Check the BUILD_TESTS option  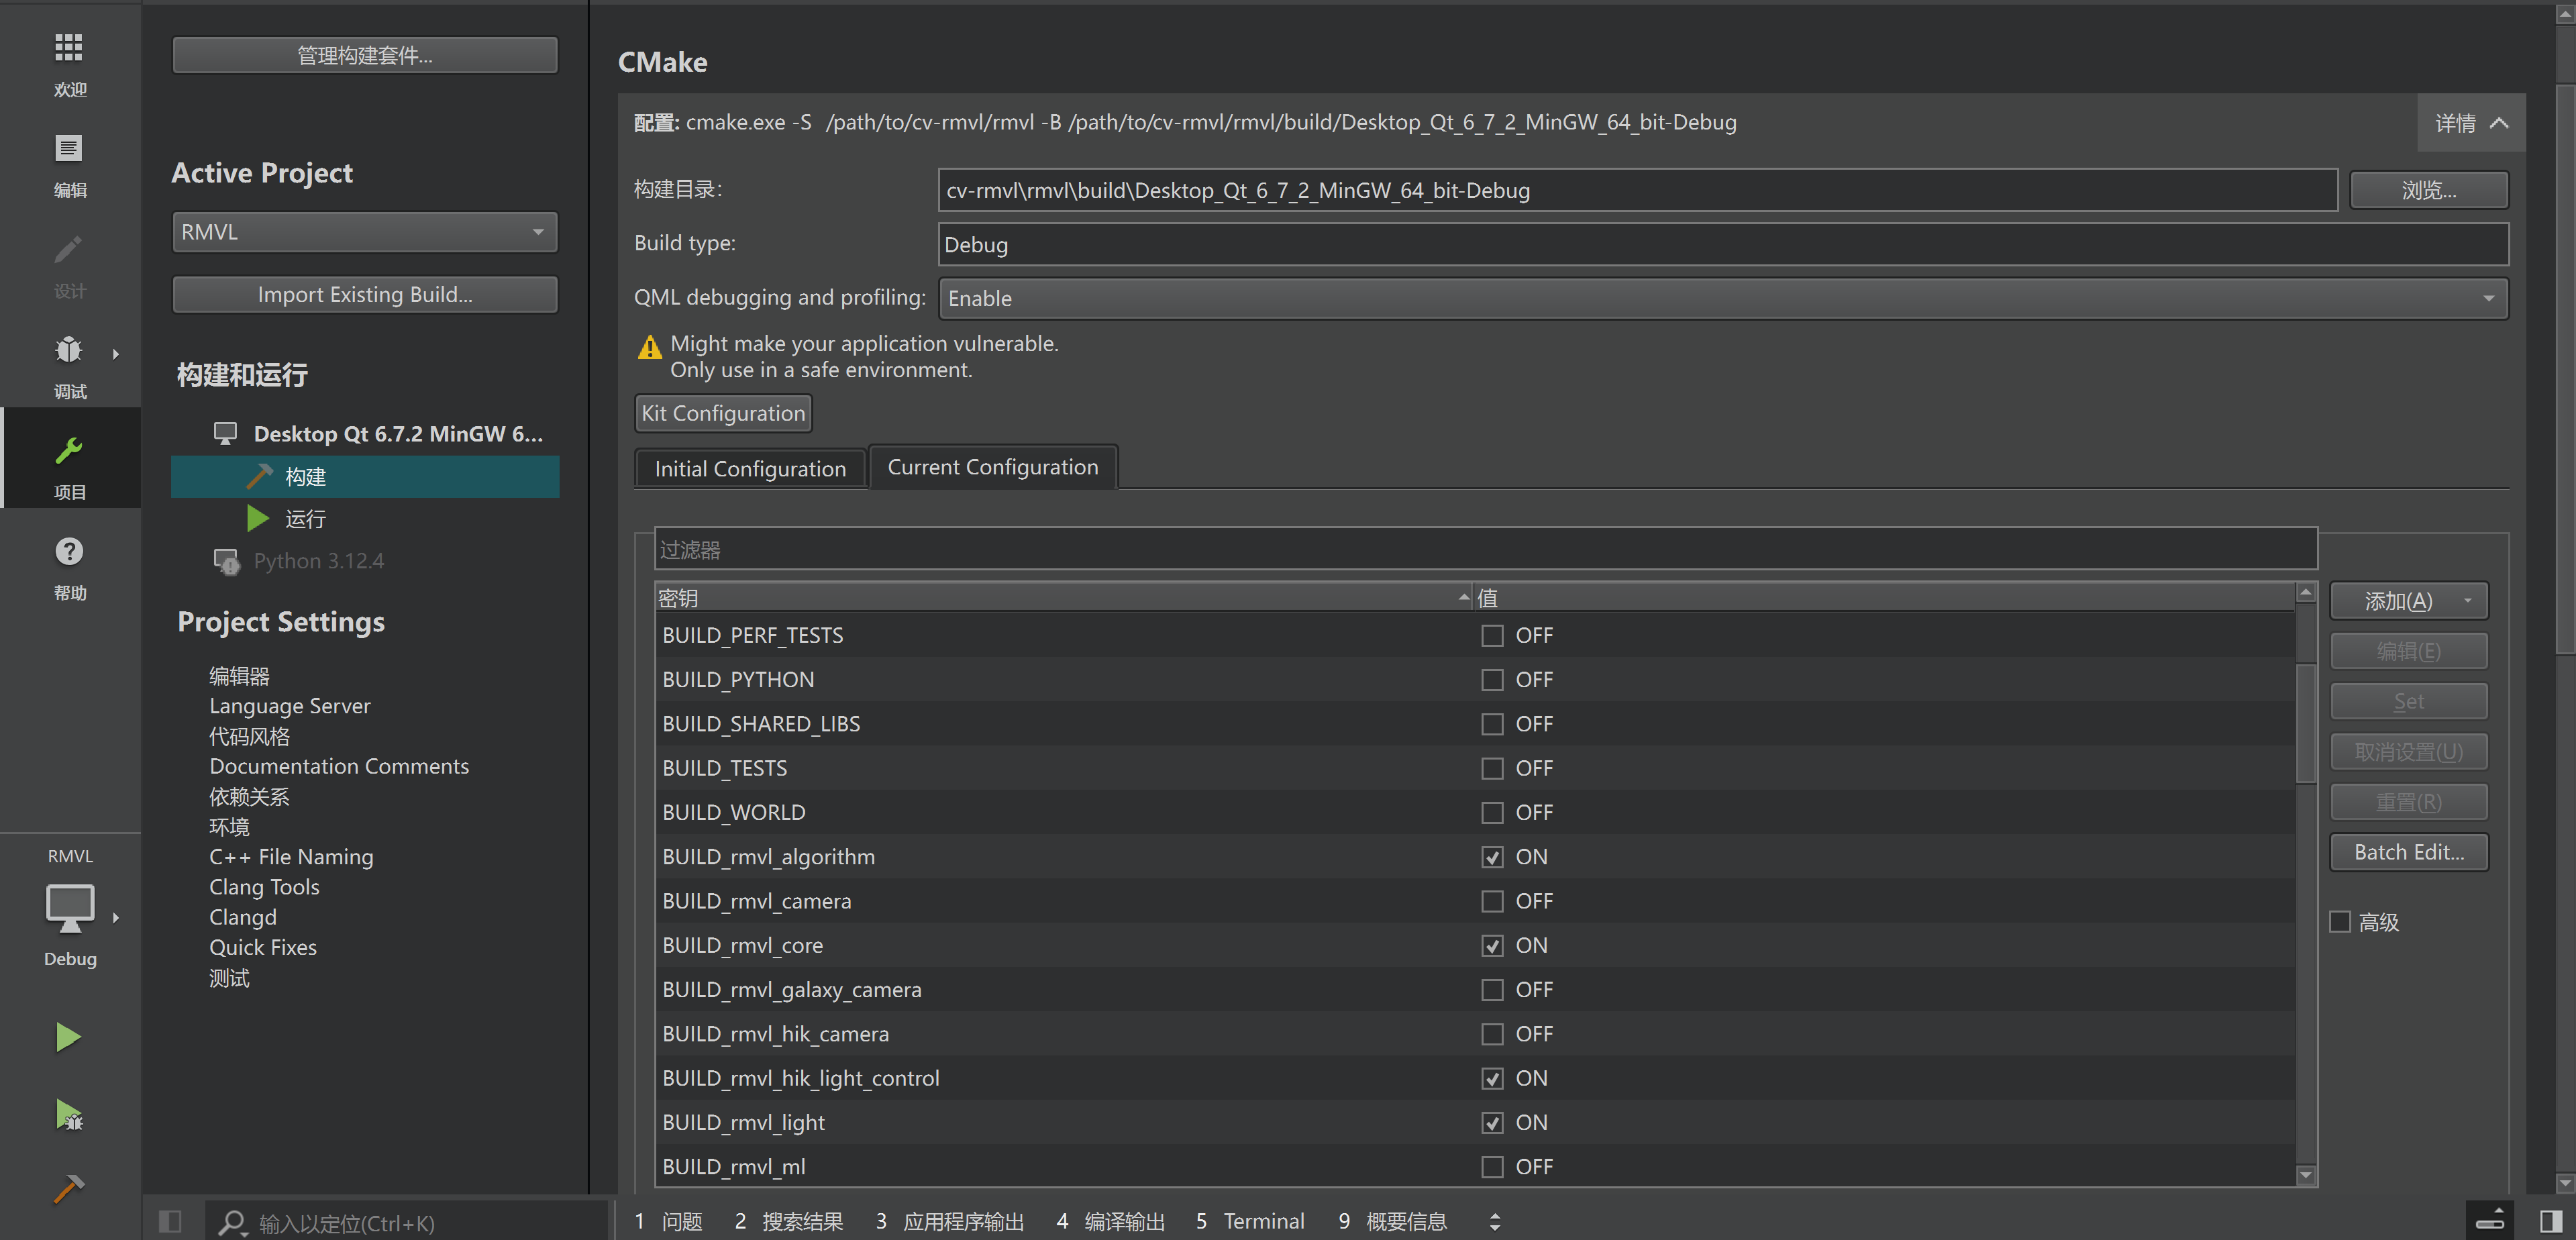[x=1491, y=768]
